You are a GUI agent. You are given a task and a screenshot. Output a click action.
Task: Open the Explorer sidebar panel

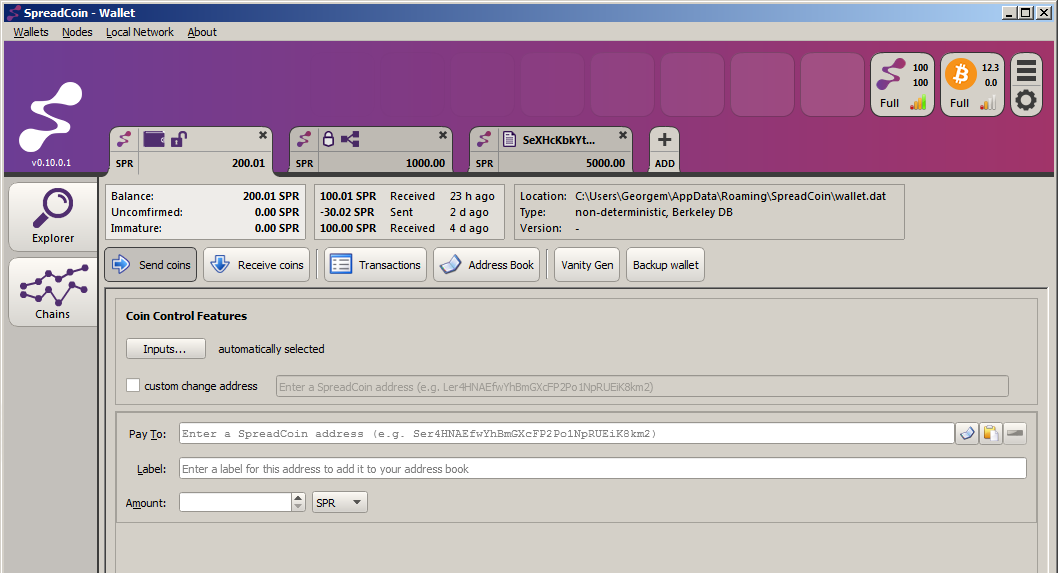click(53, 217)
